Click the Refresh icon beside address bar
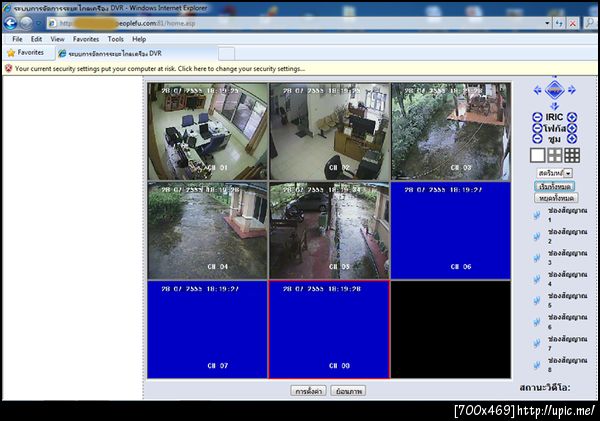 coord(559,24)
